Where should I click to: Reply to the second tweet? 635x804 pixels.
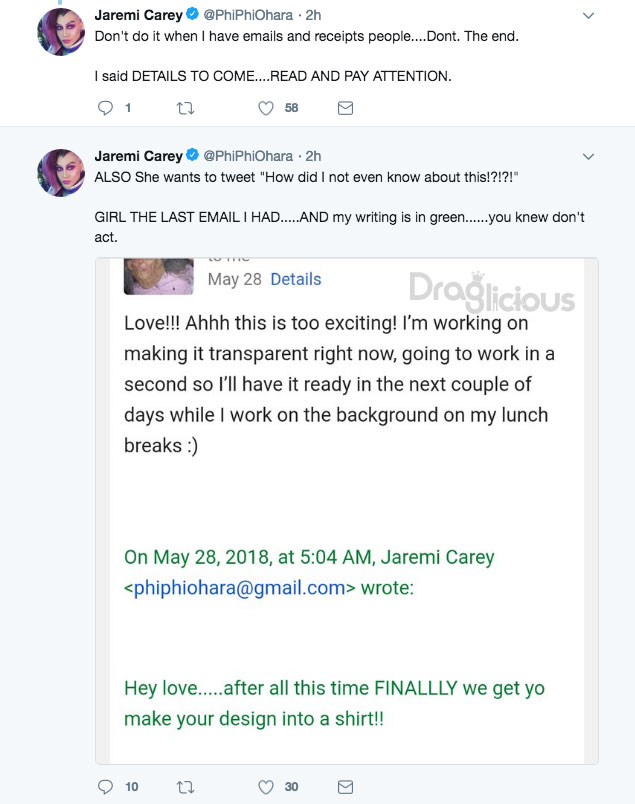pyautogui.click(x=107, y=787)
